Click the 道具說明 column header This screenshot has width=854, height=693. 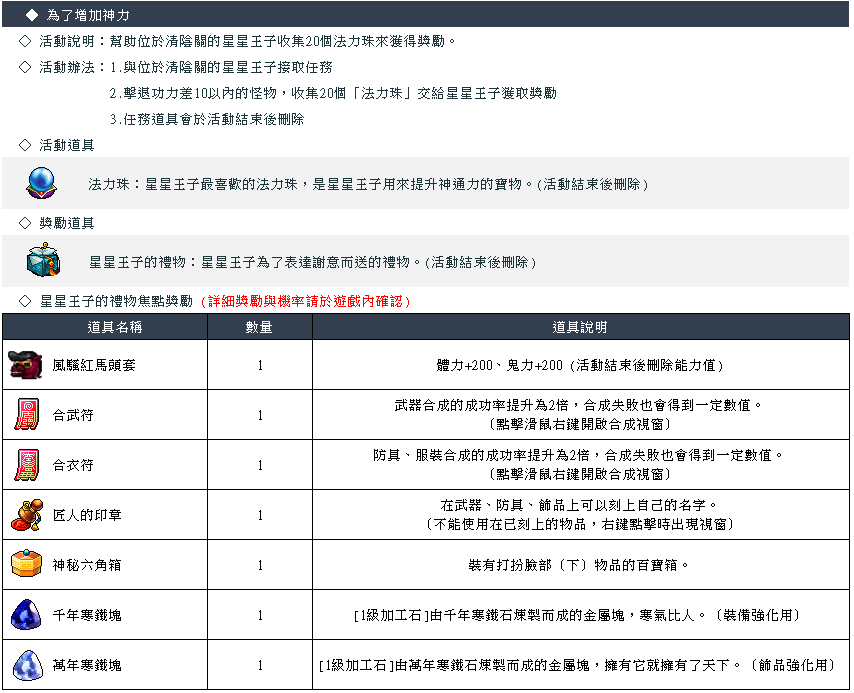pyautogui.click(x=580, y=327)
